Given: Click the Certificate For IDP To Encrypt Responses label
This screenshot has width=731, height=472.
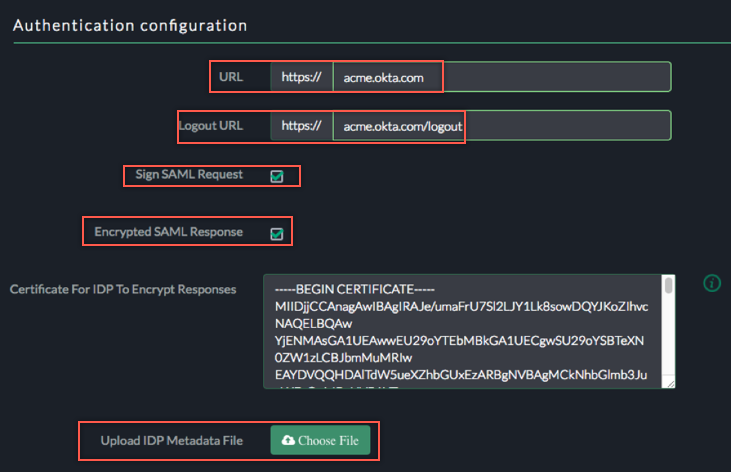Looking at the screenshot, I should coord(123,289).
